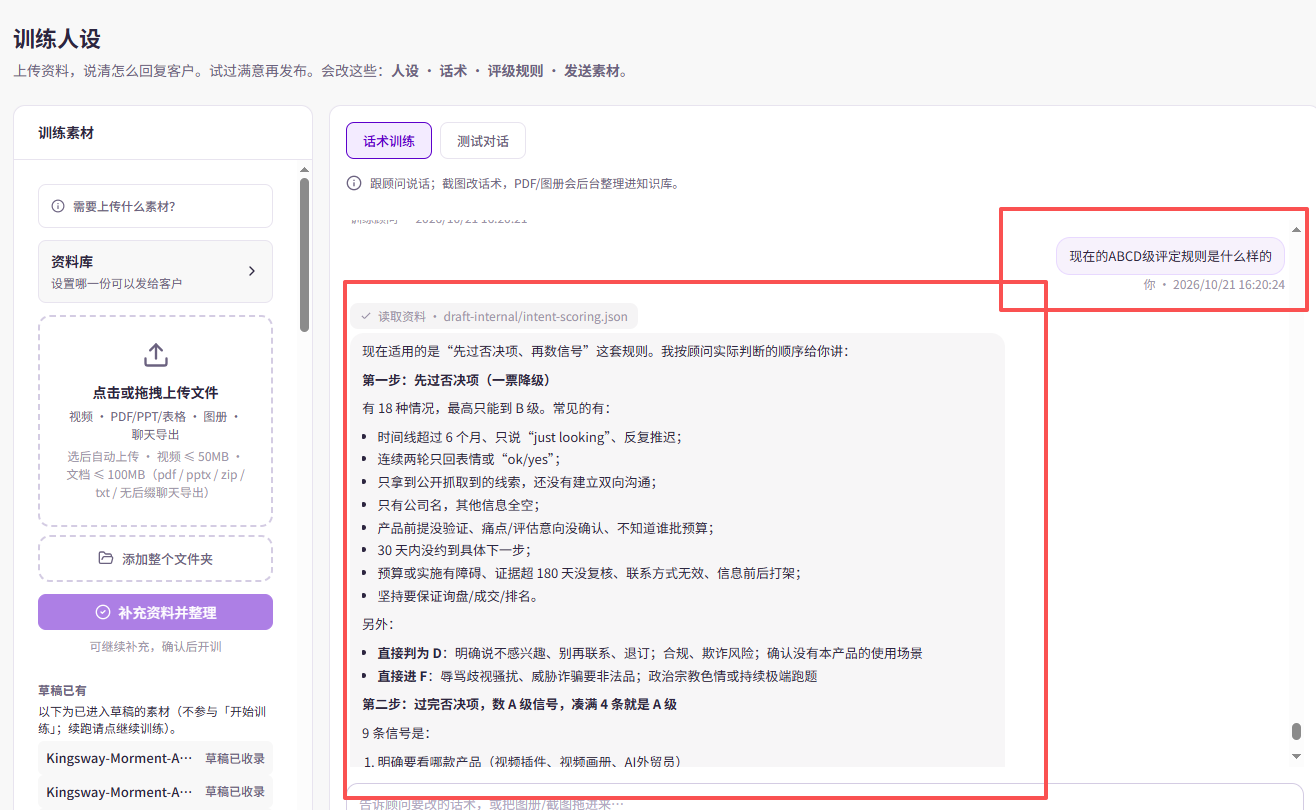The width and height of the screenshot is (1316, 810).
Task: Click the 直接判为 D bullet line
Action: [x=649, y=653]
